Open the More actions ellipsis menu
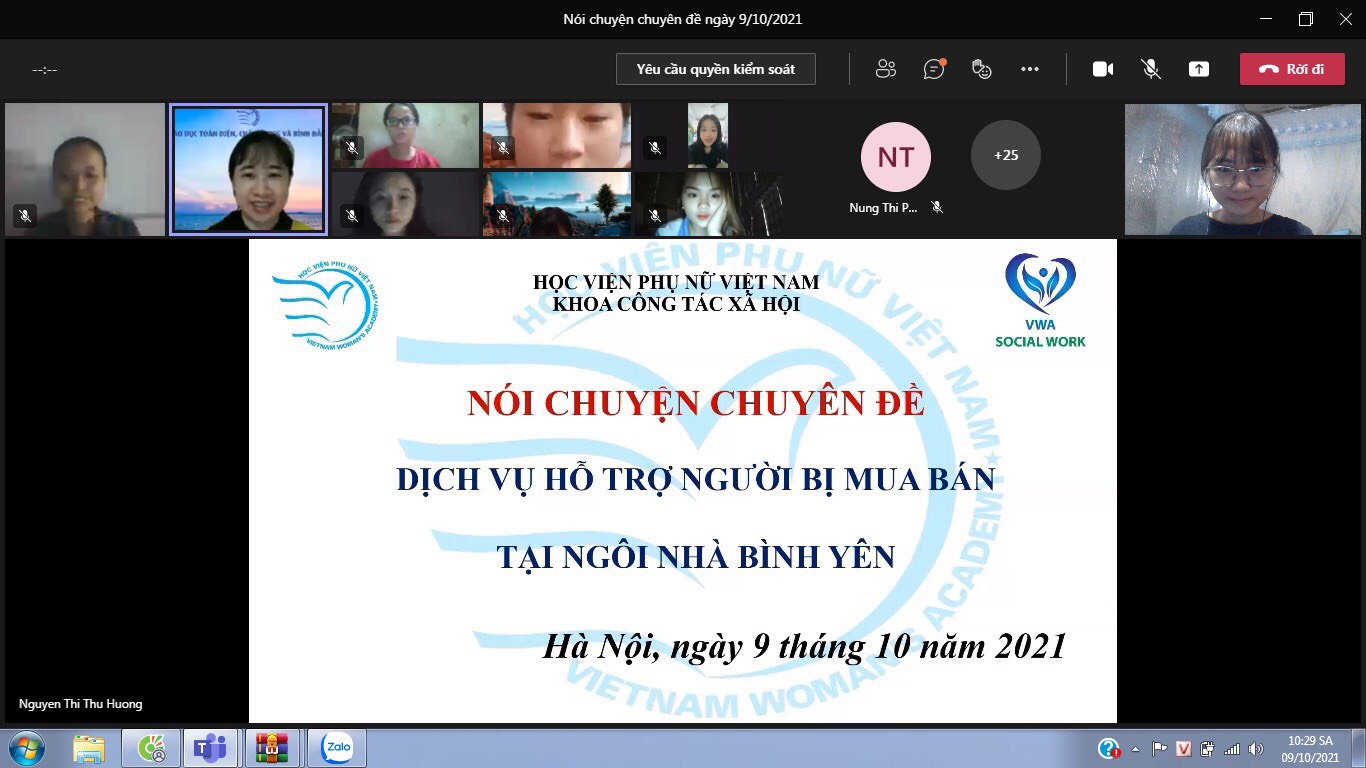 1030,69
